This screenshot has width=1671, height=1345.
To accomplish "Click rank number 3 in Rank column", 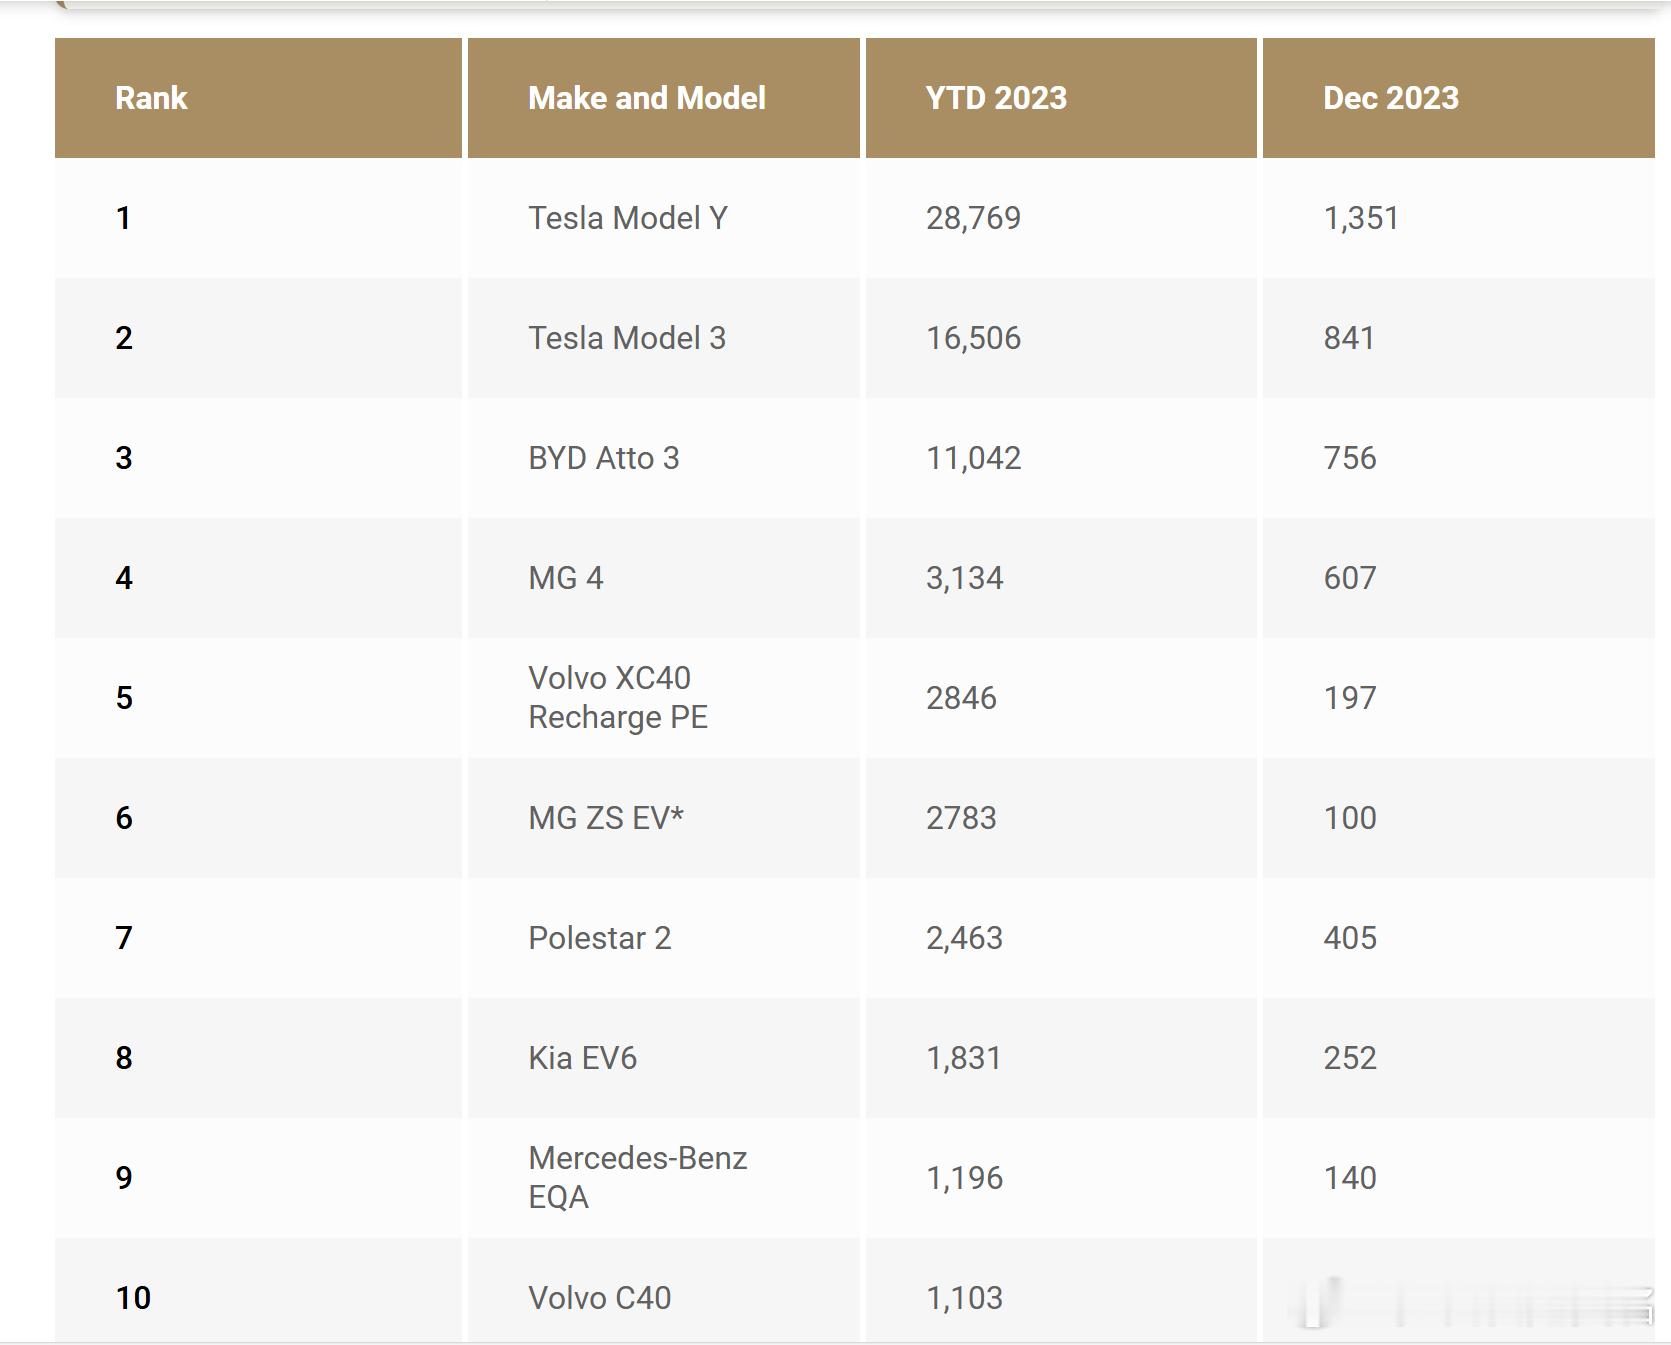I will coord(123,458).
